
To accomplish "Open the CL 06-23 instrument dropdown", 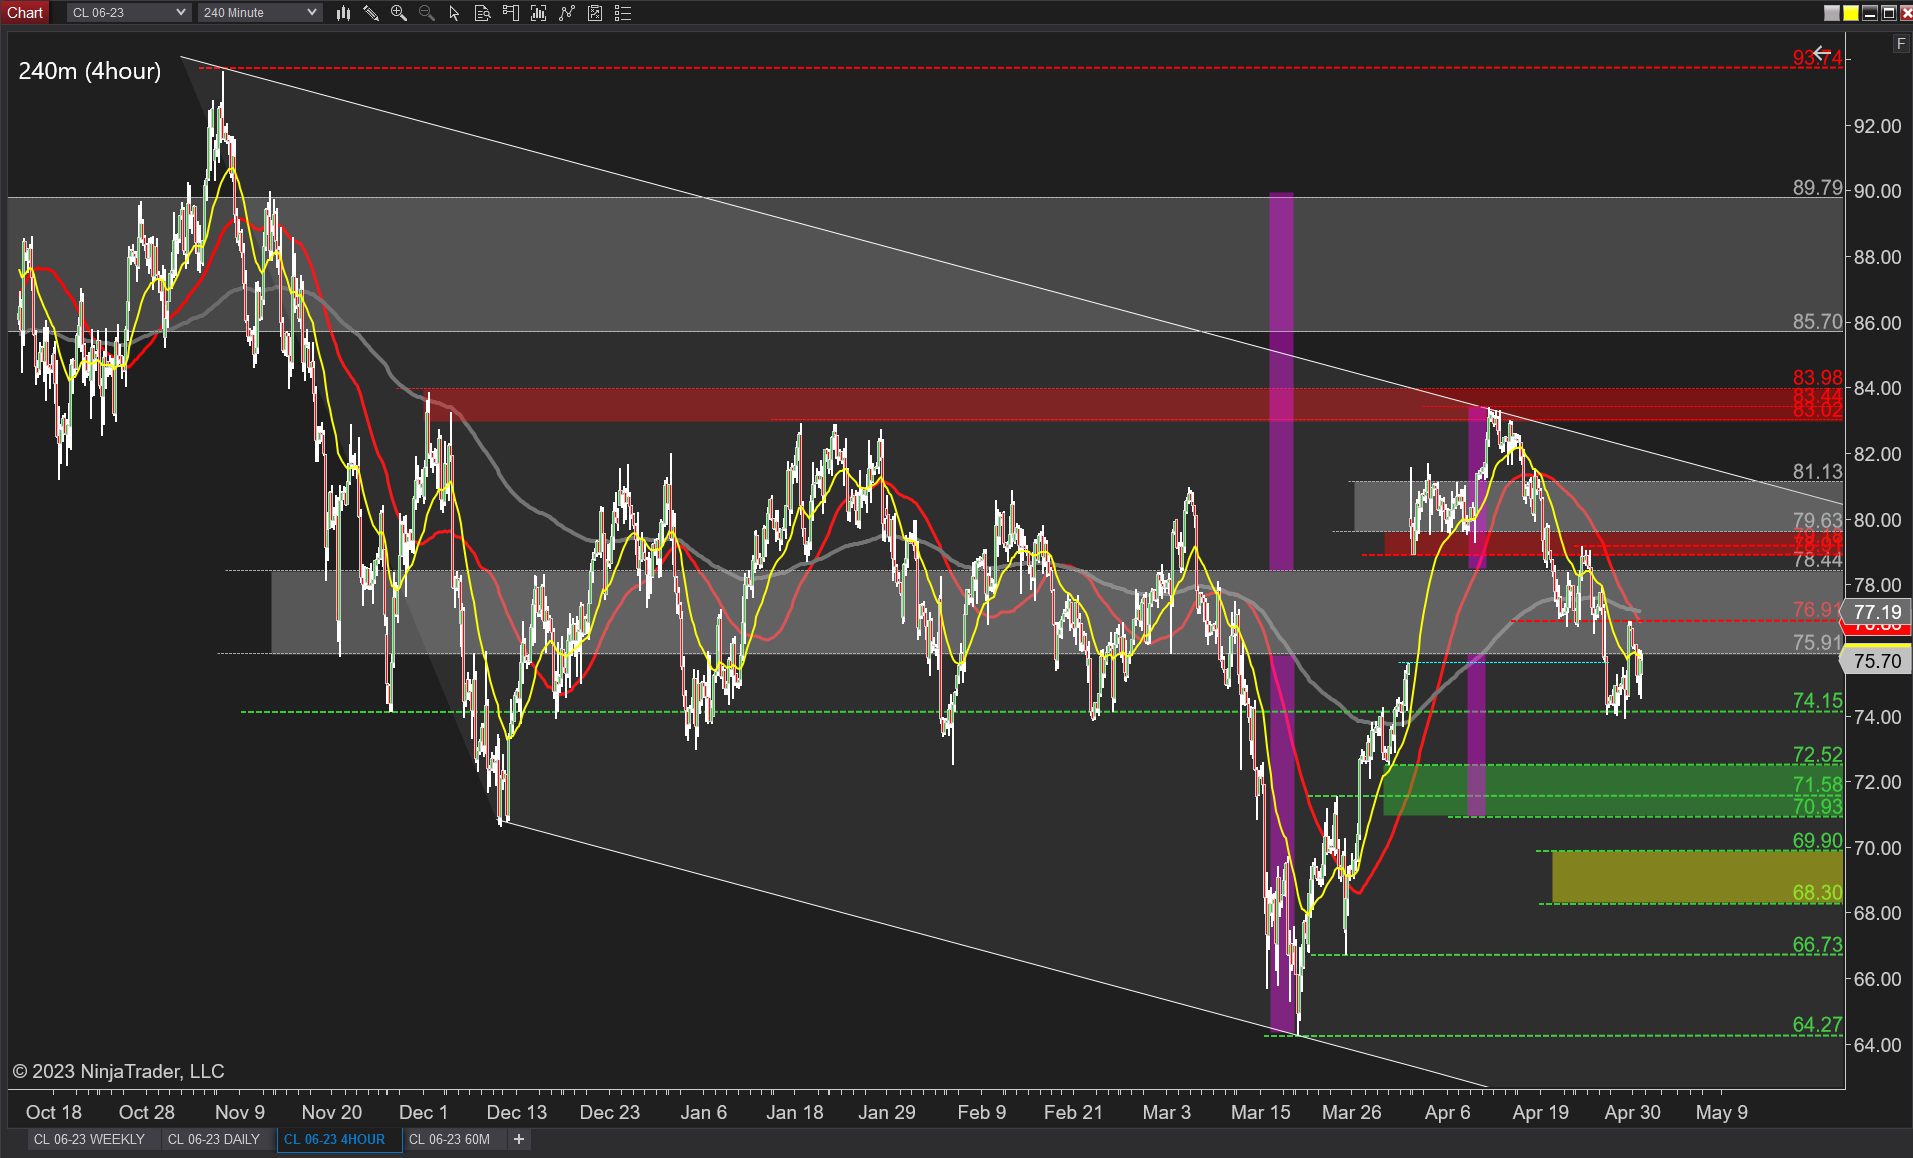I will [128, 13].
